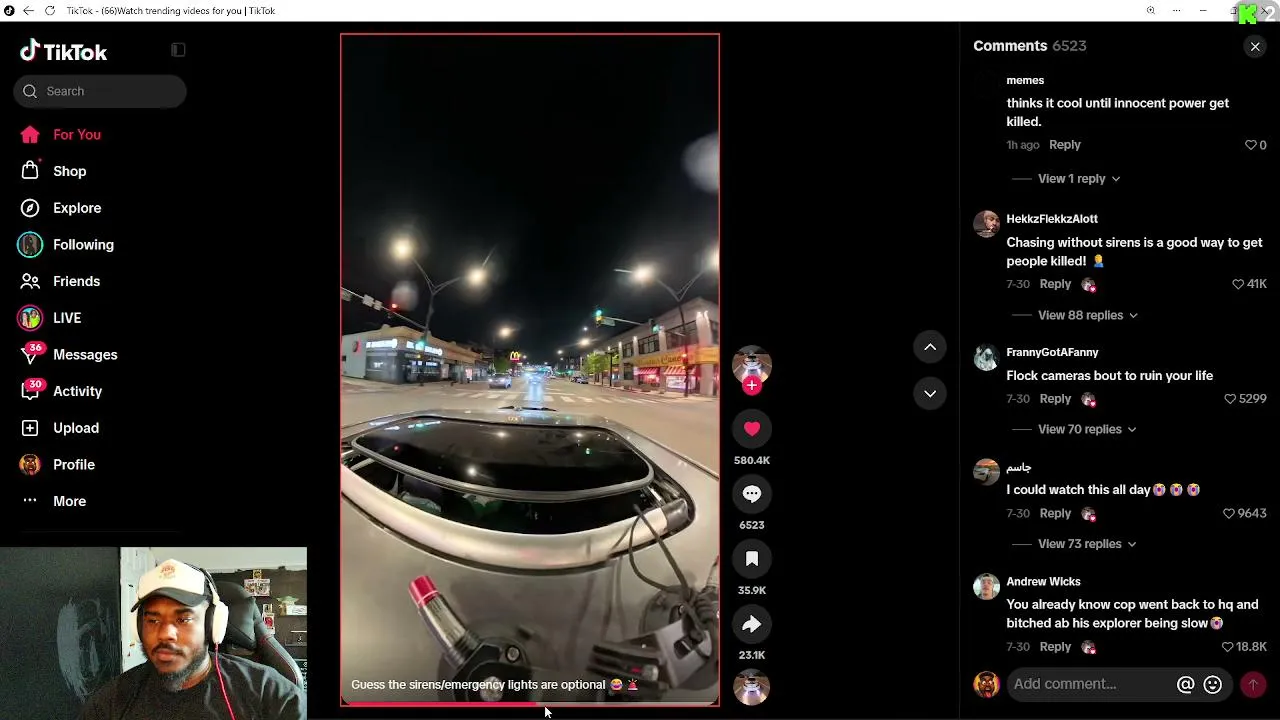Open Upload page

[76, 428]
